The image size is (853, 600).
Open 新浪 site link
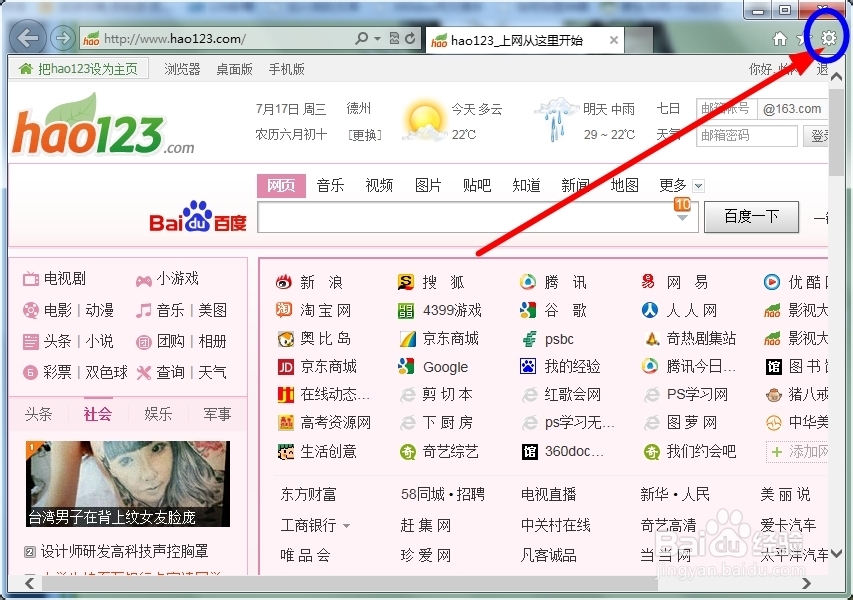(x=322, y=282)
